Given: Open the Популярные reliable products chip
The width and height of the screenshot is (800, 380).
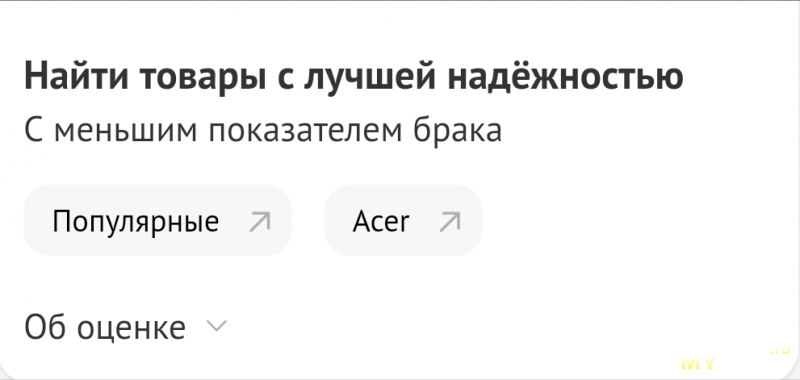Looking at the screenshot, I should (158, 220).
